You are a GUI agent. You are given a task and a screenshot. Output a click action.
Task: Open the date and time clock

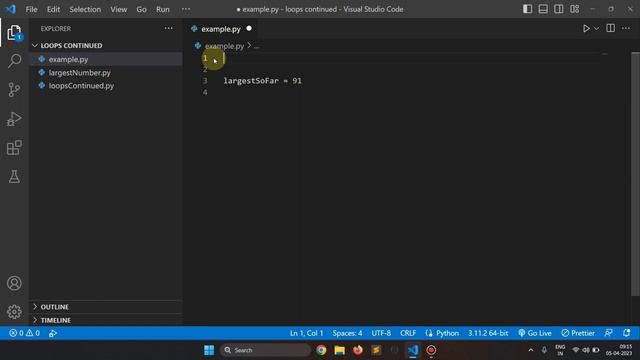tap(620, 350)
